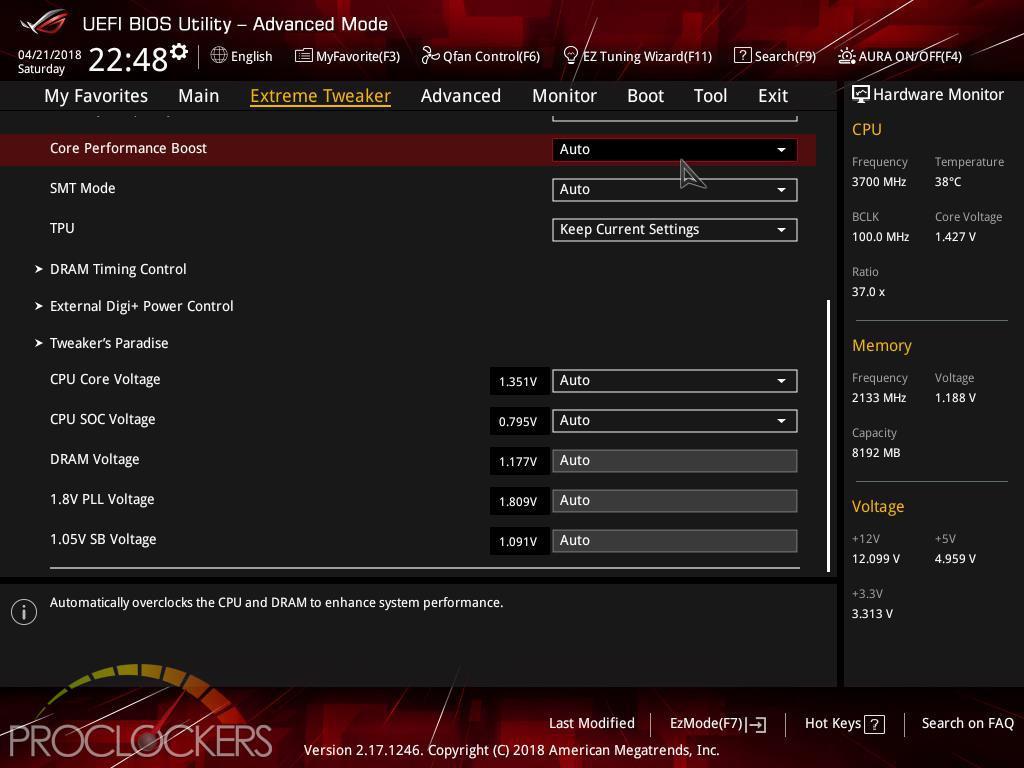
Task: Open the Exit tab
Action: (x=773, y=96)
